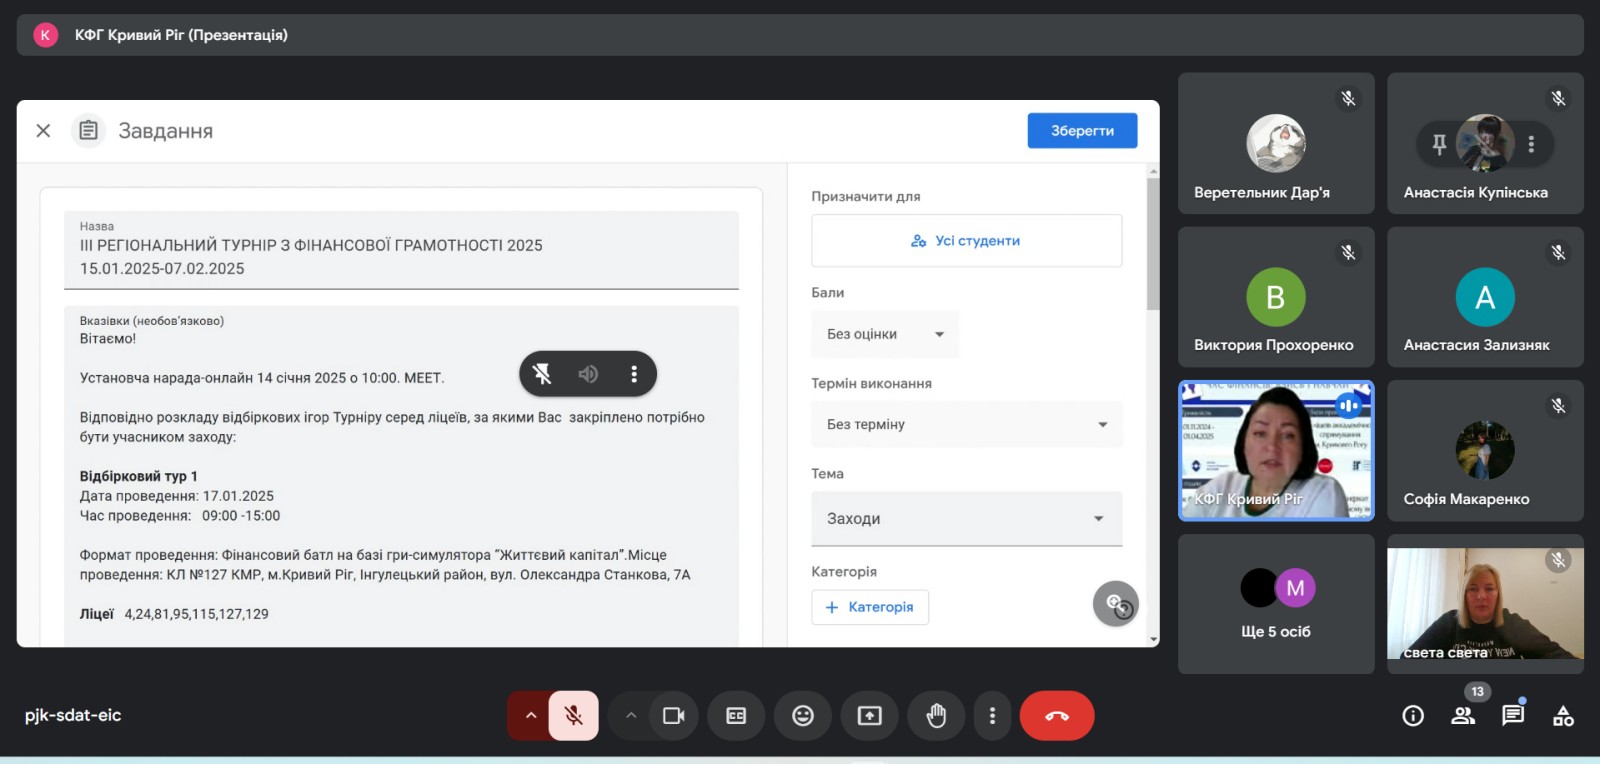
Task: Click the presenter K avatar badge
Action: pos(45,35)
